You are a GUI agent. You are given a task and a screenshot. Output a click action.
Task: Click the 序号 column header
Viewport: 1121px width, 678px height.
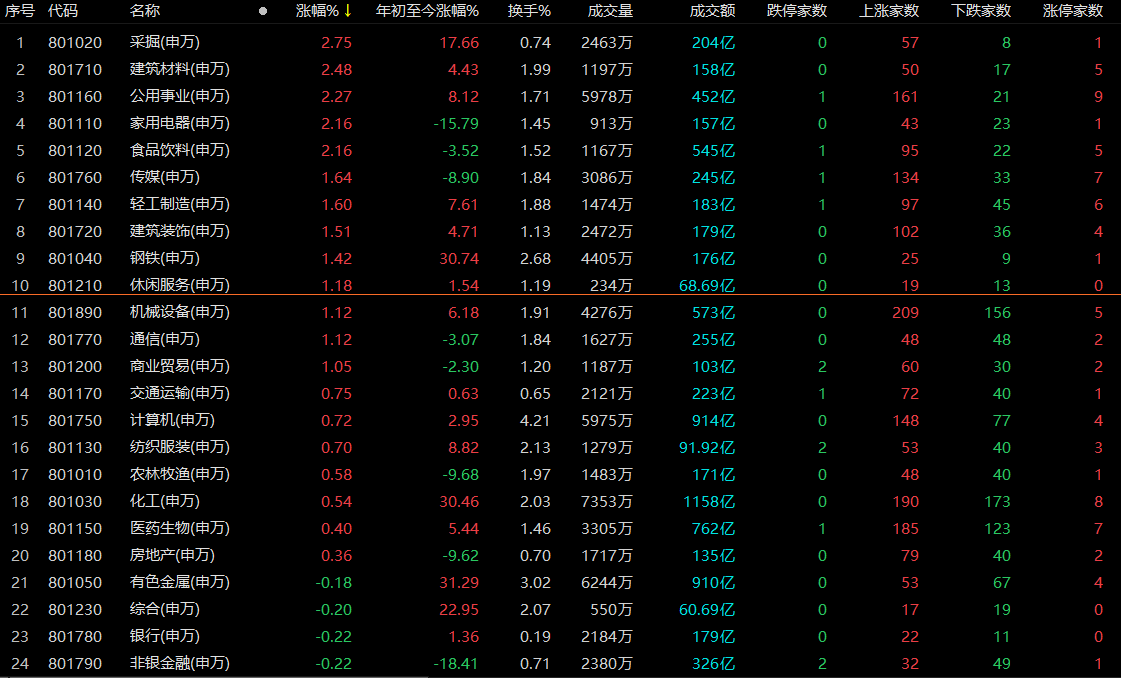coord(19,11)
